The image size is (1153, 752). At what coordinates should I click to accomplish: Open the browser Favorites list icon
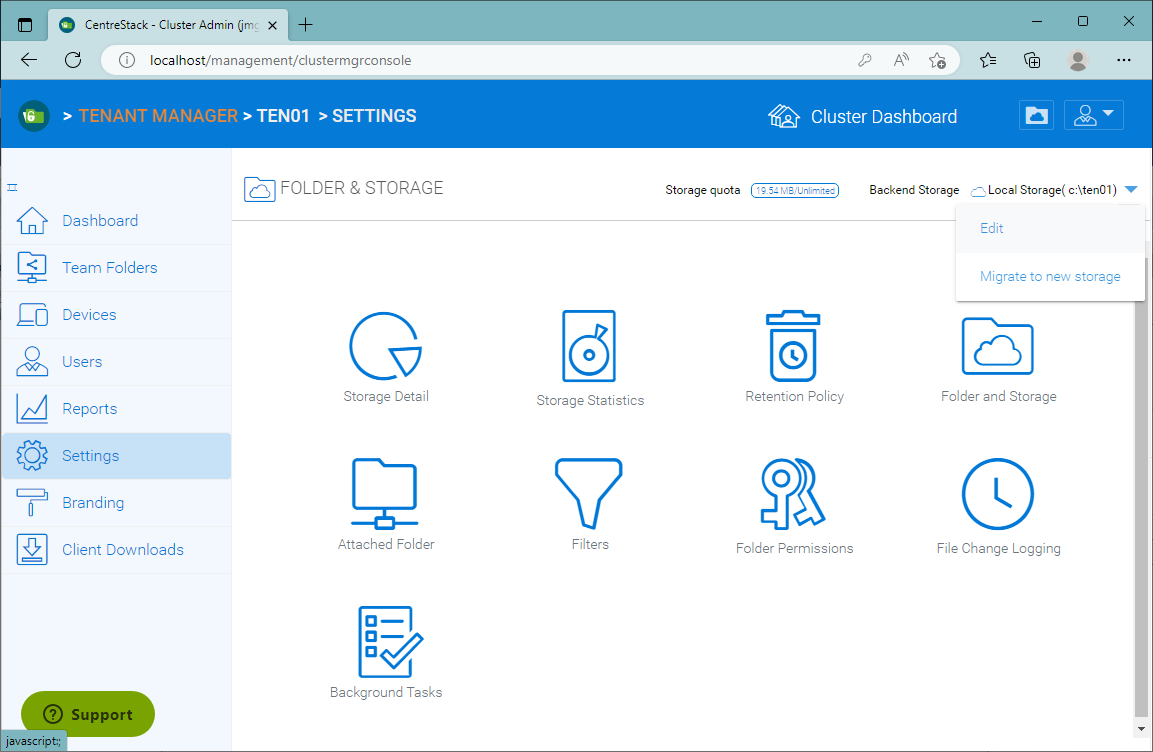tap(988, 60)
